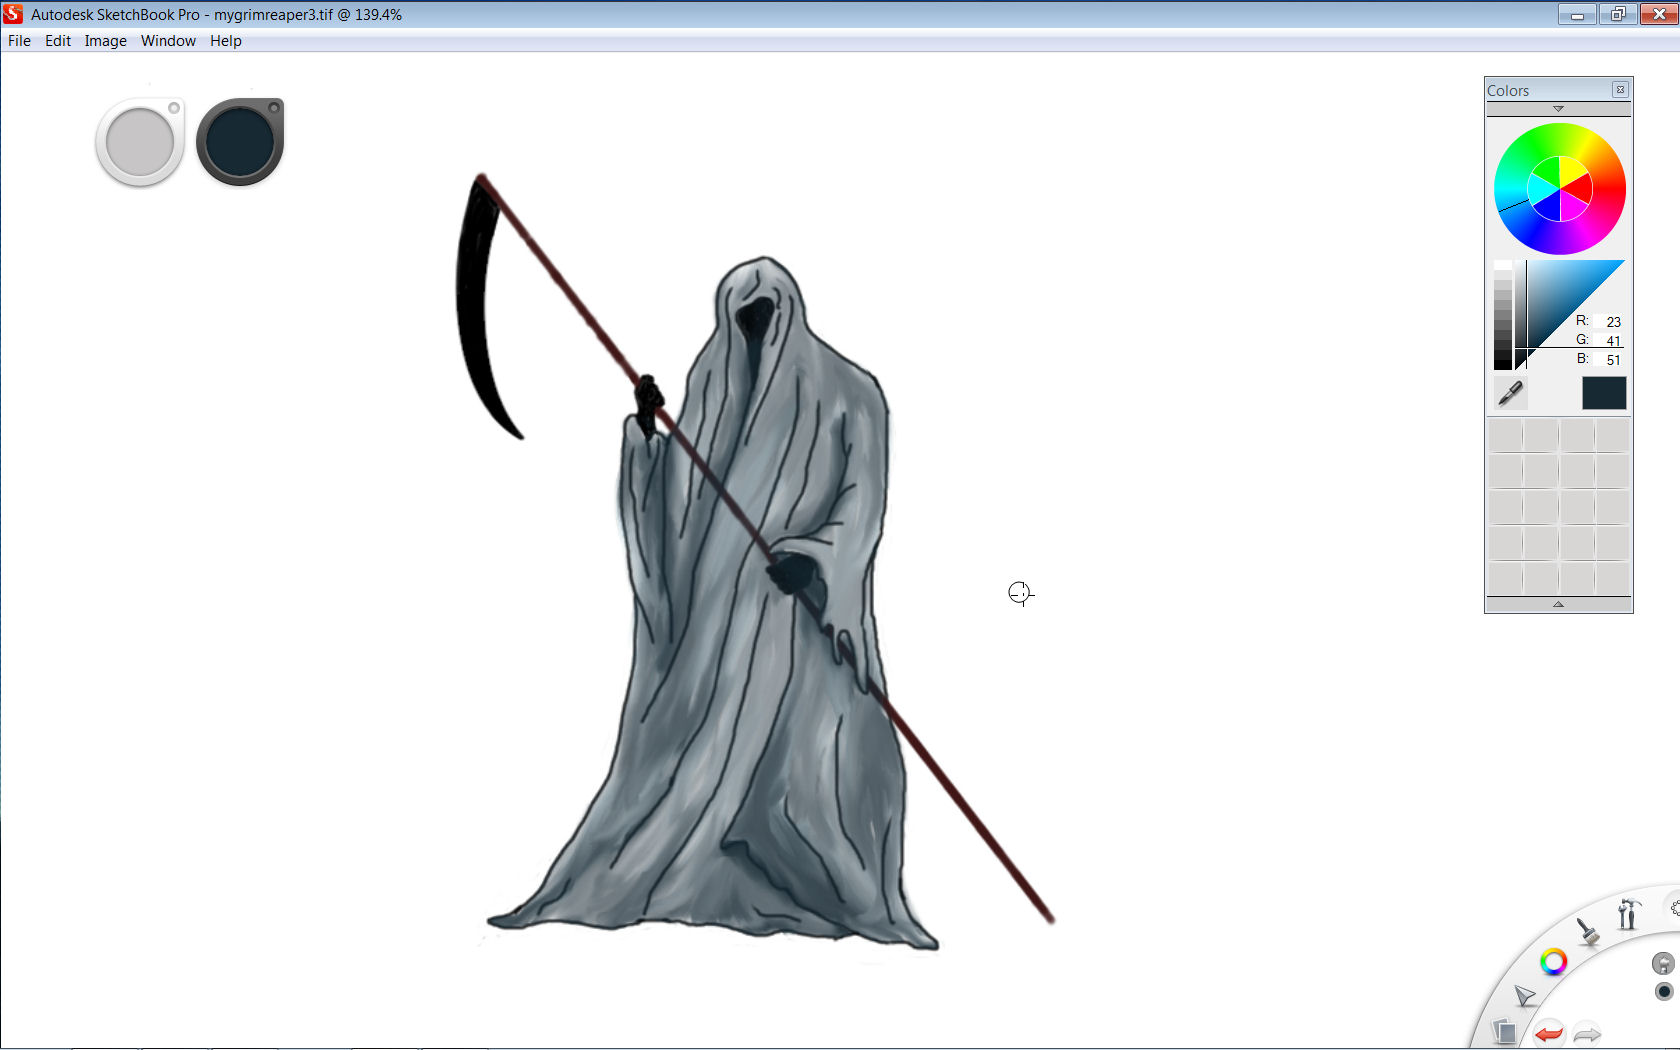Open the Image menu

105,41
